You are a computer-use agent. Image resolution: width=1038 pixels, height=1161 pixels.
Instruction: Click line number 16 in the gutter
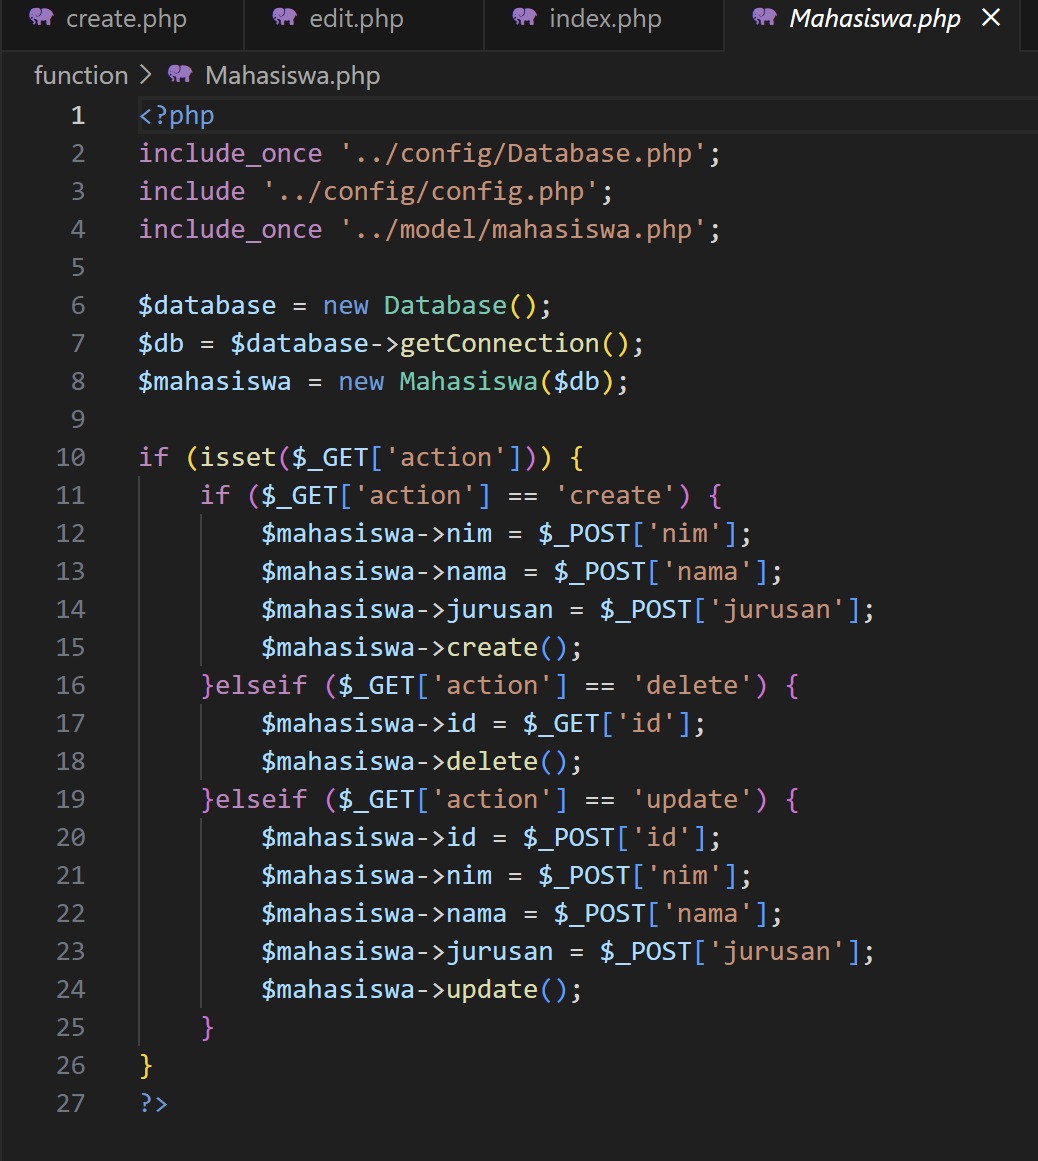coord(71,686)
